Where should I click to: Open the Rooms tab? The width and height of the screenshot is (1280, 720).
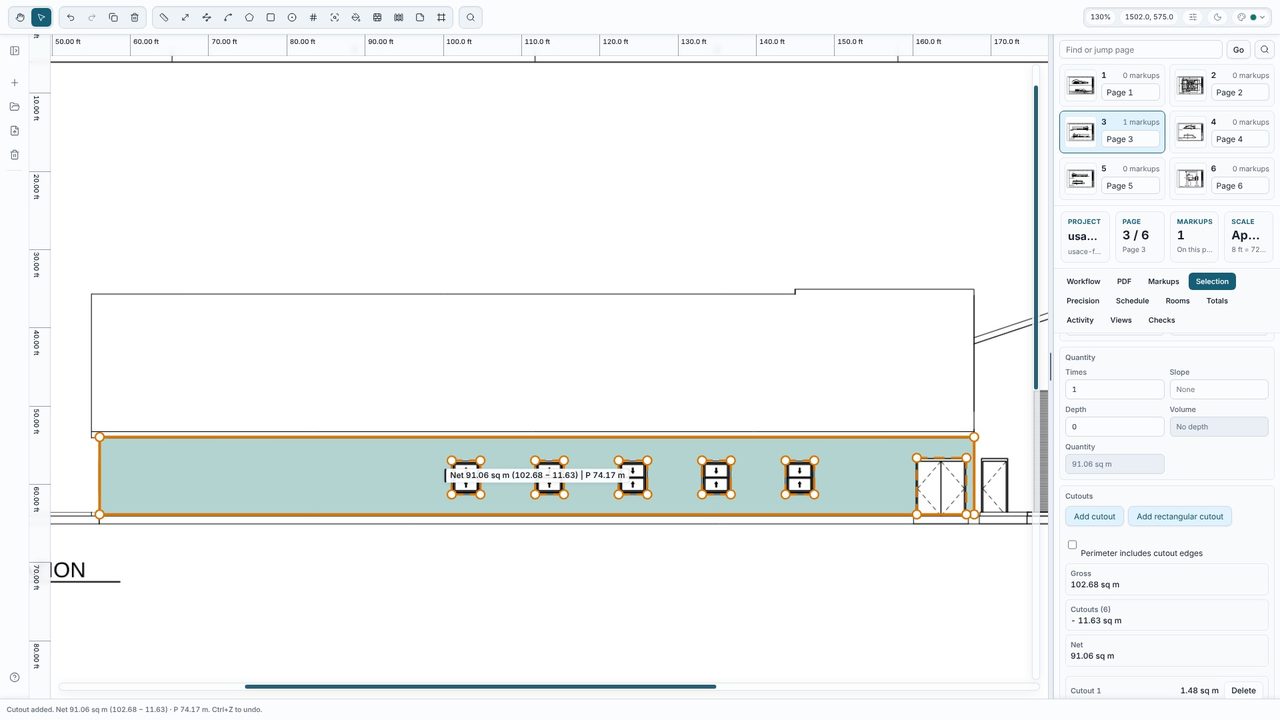click(x=1177, y=301)
